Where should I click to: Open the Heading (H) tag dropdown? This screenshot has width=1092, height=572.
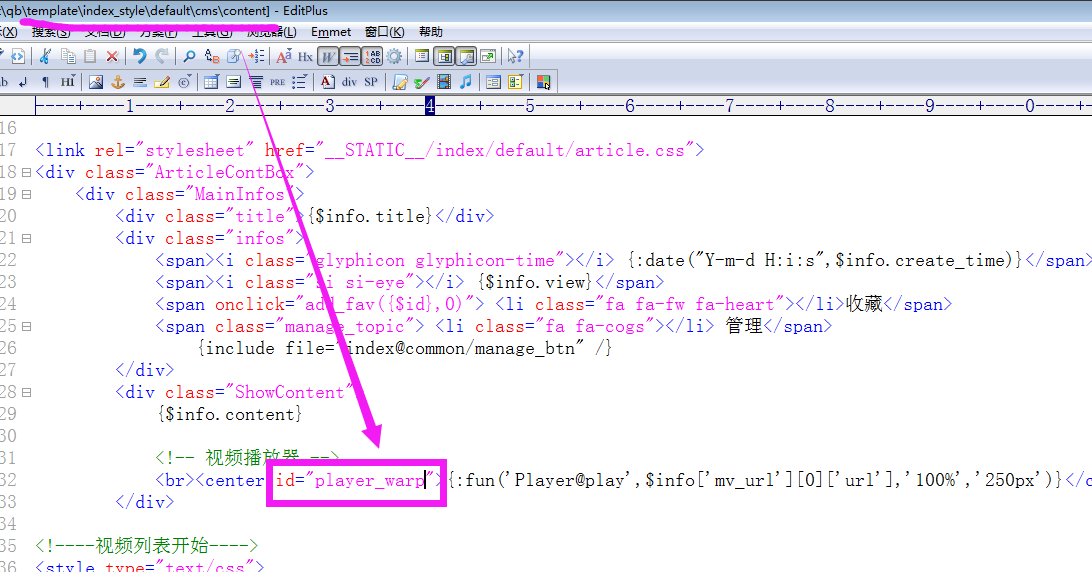click(68, 82)
